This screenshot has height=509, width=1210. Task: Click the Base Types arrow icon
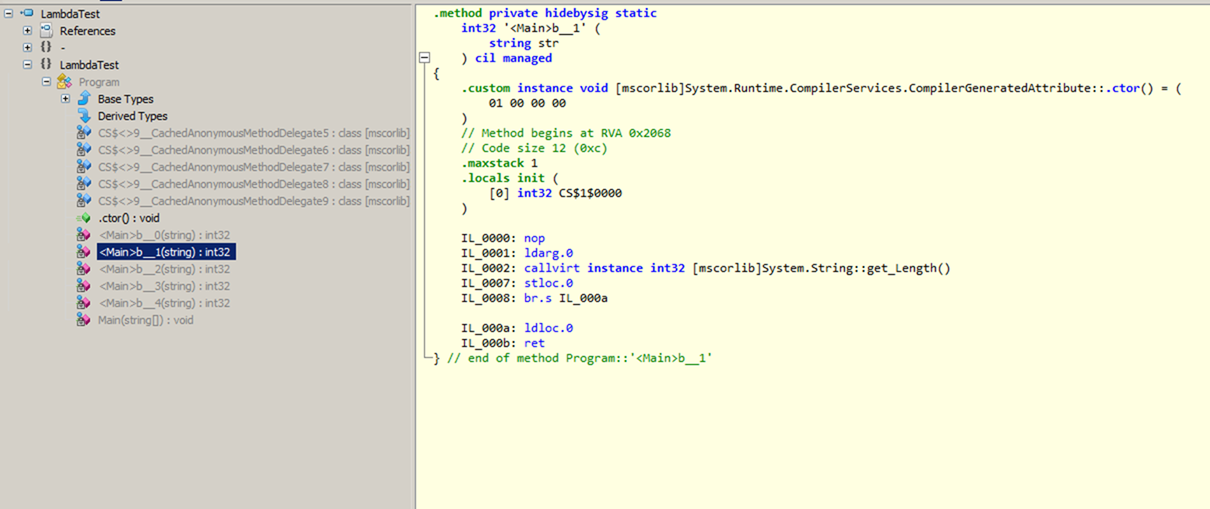pos(84,99)
